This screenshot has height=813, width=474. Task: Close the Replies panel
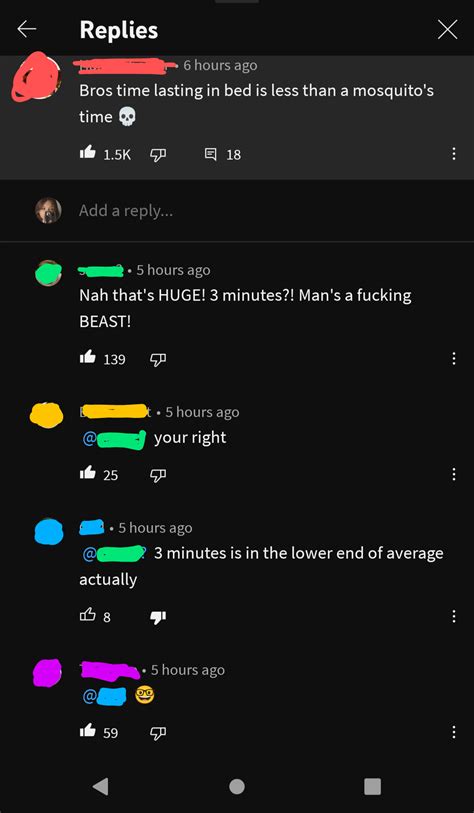447,30
